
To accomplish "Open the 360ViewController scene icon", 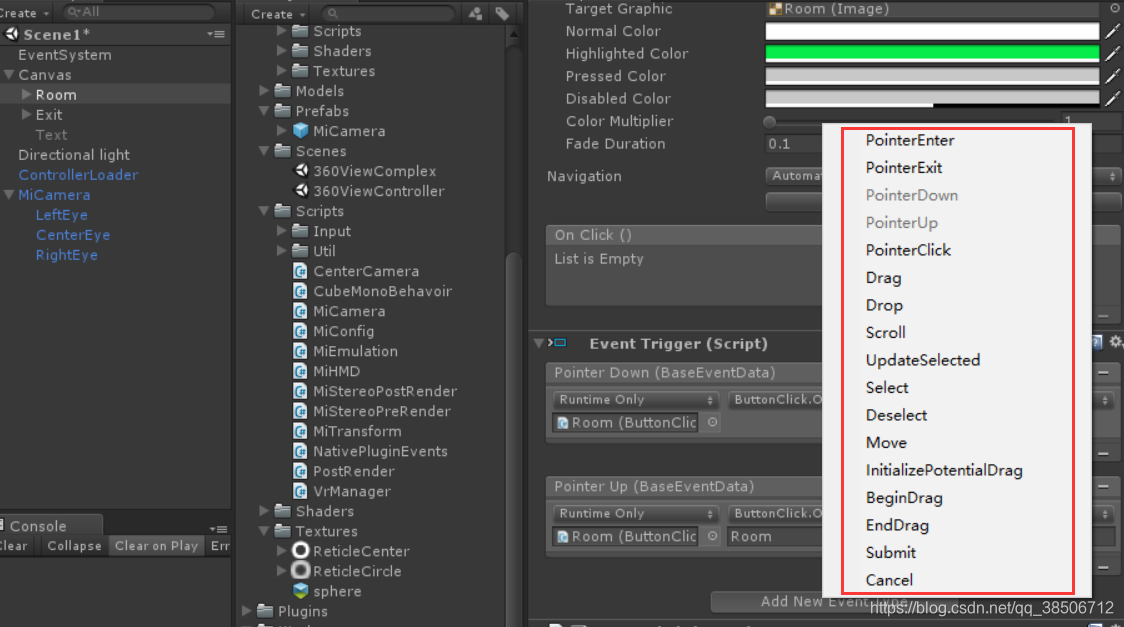I will (302, 191).
